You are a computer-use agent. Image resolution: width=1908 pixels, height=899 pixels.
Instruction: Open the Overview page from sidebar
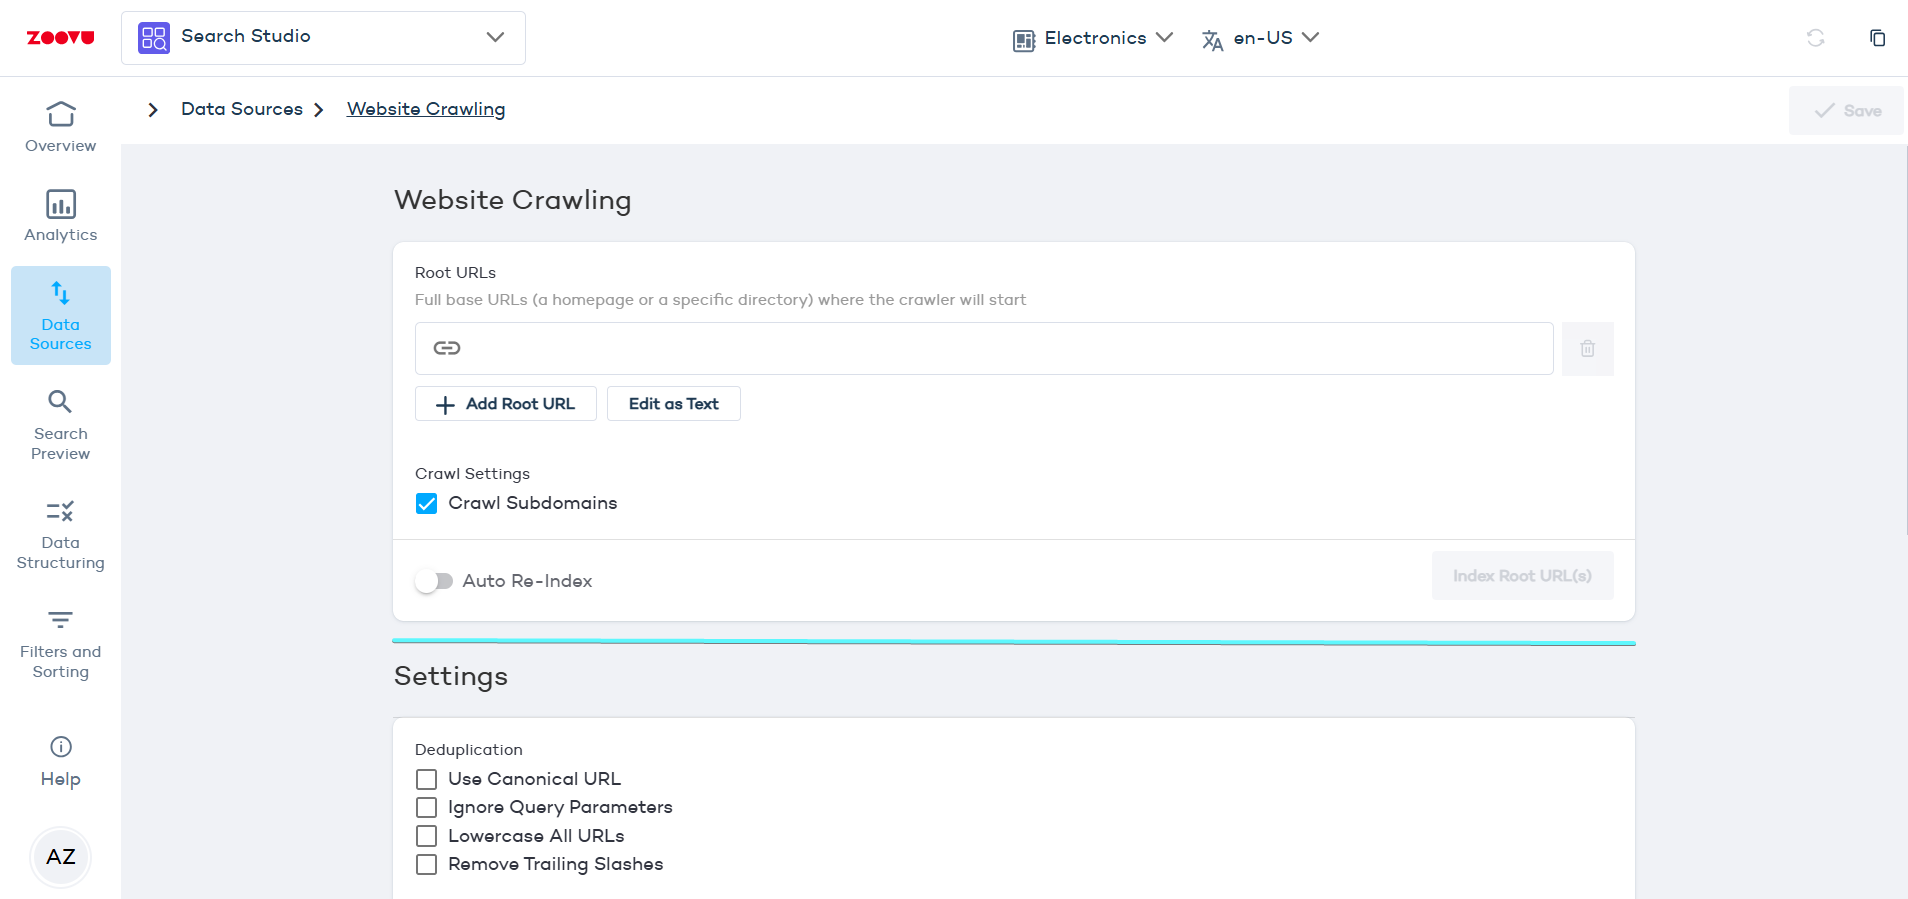coord(60,126)
